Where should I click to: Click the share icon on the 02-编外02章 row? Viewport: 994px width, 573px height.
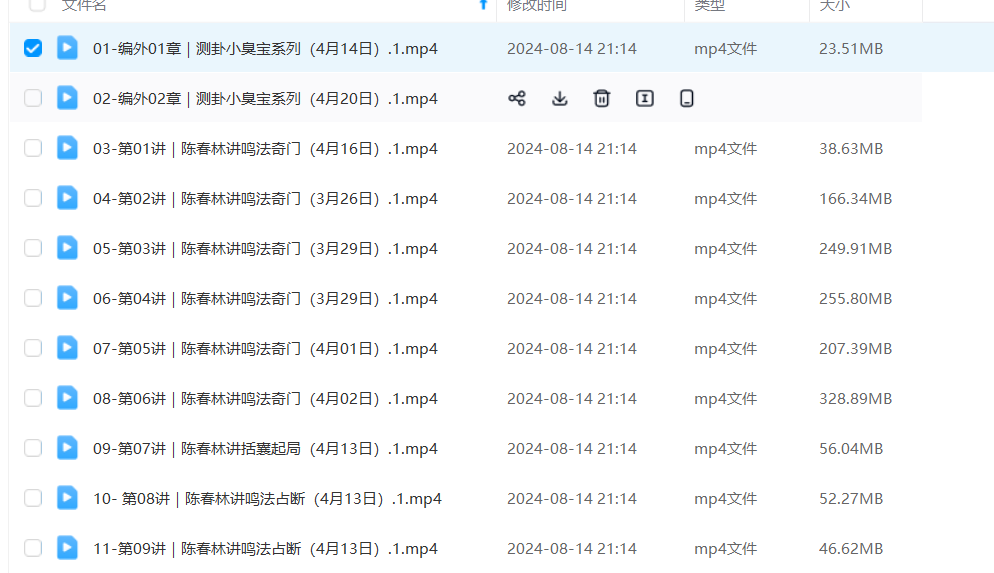click(517, 98)
